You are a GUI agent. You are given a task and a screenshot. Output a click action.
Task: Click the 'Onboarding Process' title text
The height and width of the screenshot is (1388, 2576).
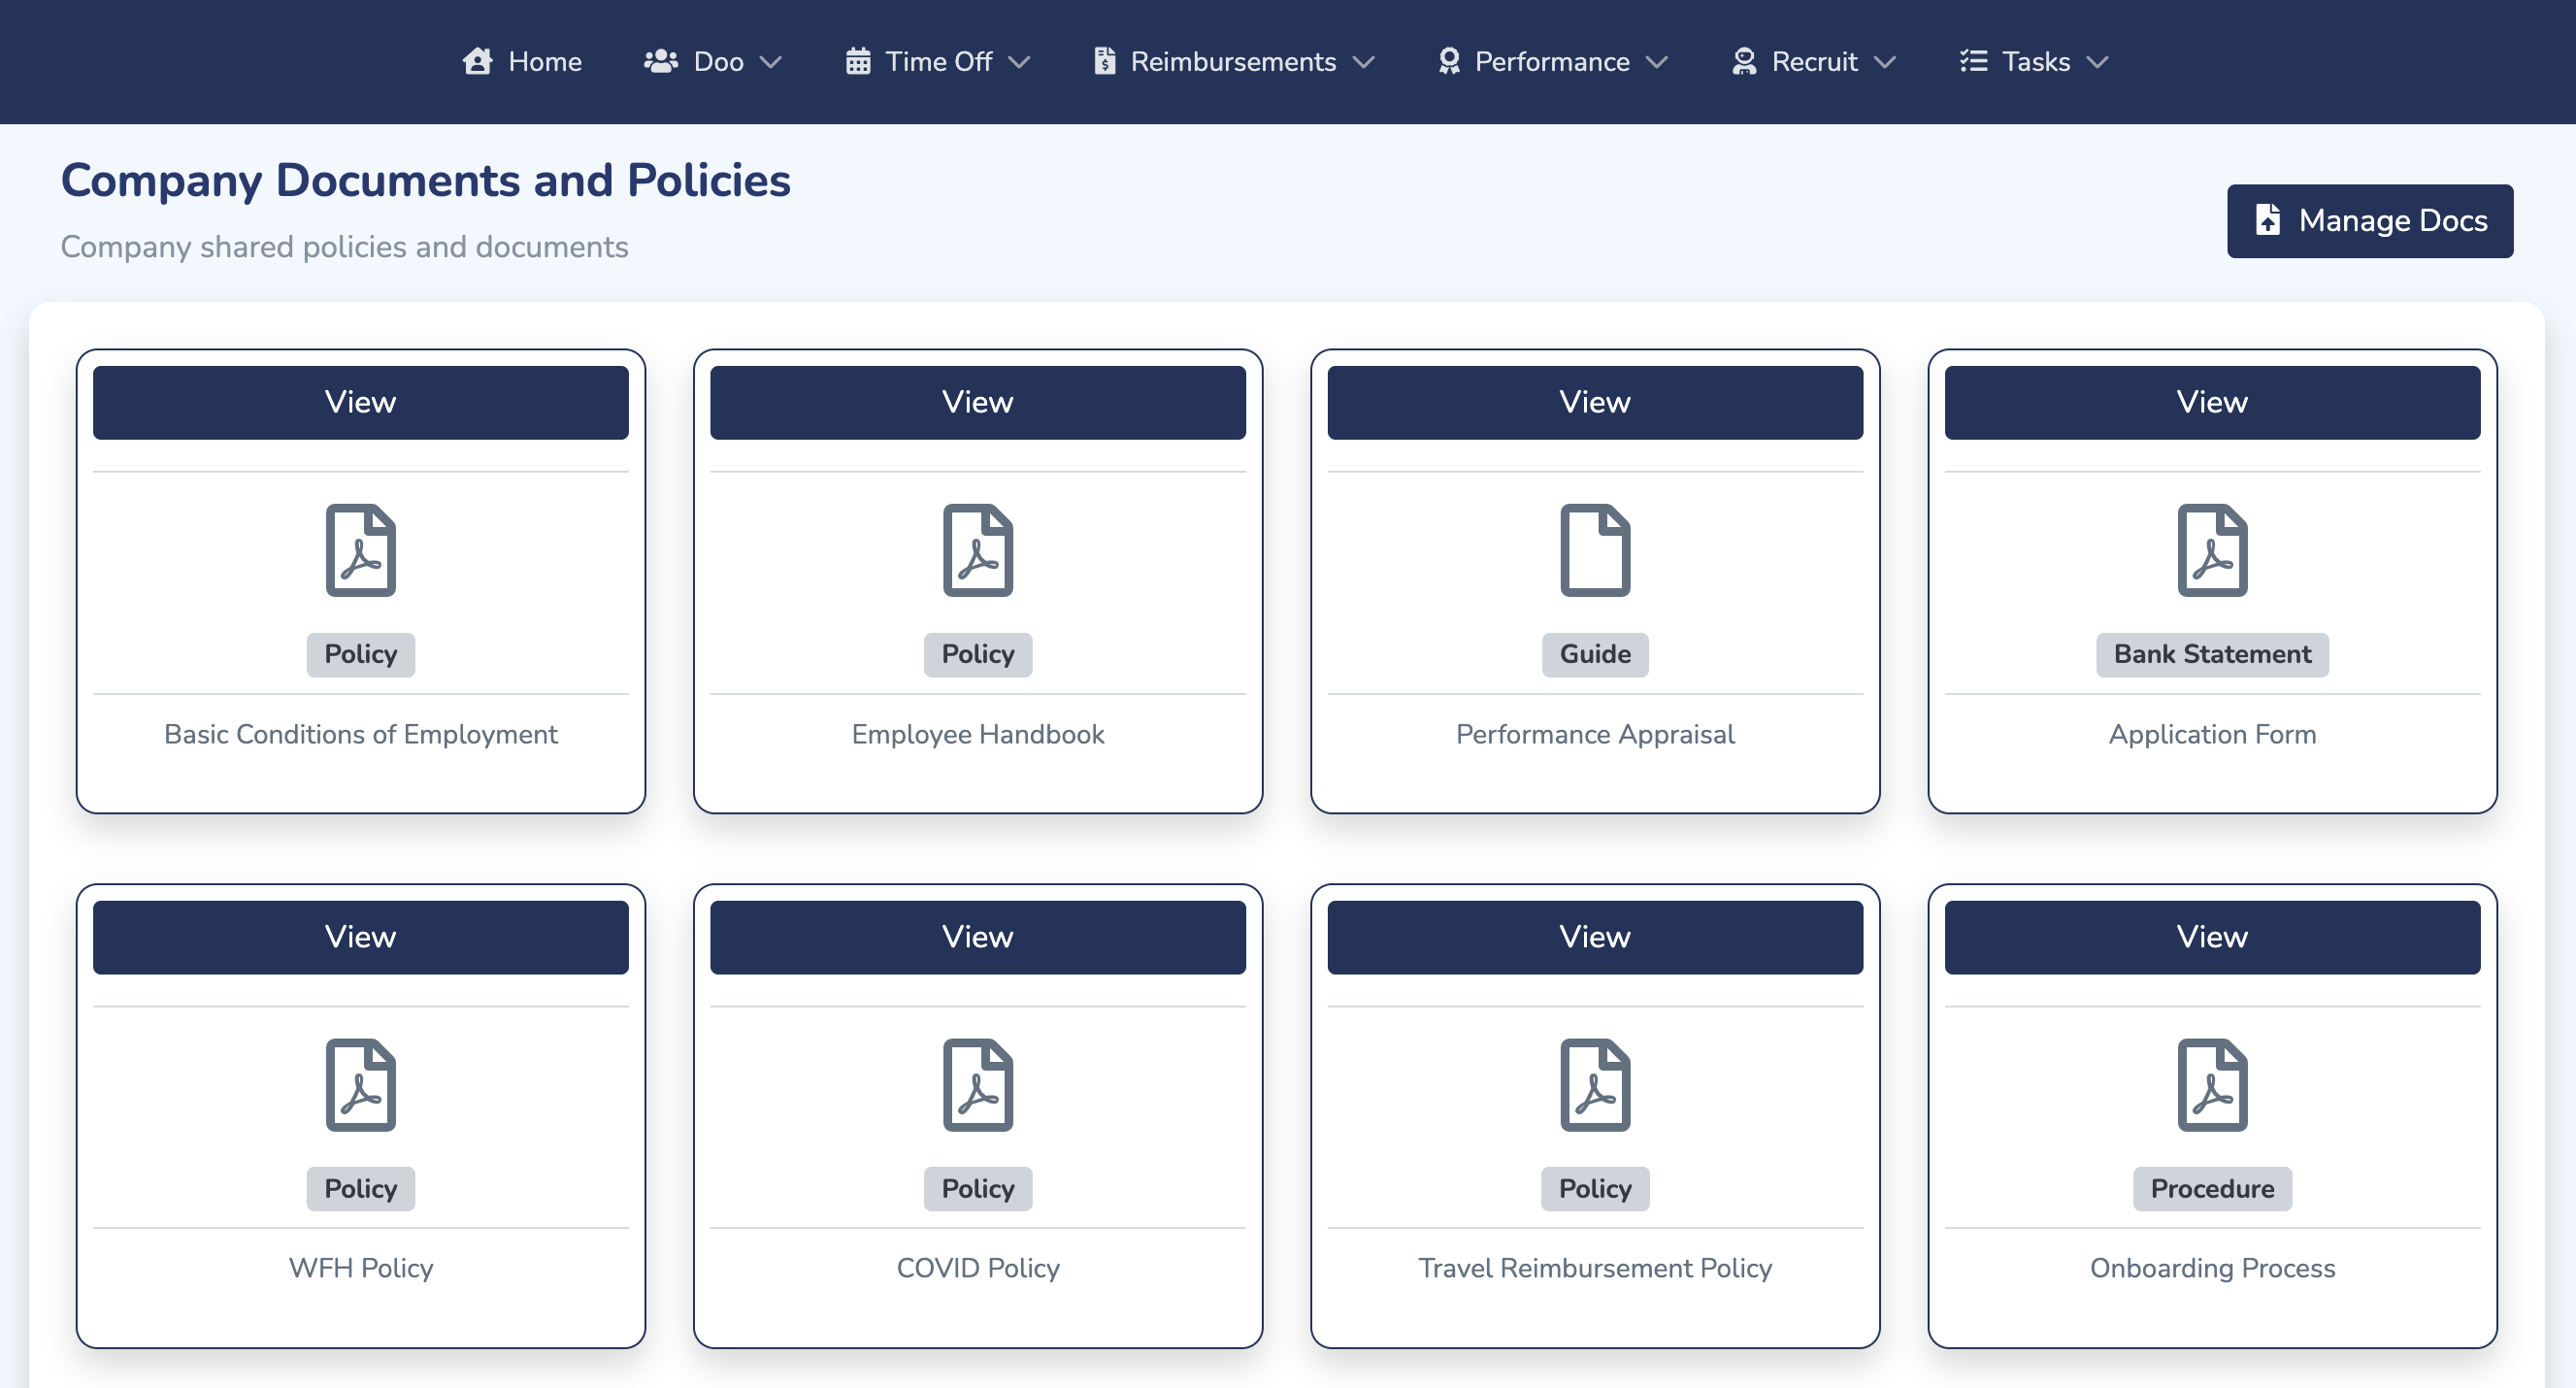tap(2212, 1268)
